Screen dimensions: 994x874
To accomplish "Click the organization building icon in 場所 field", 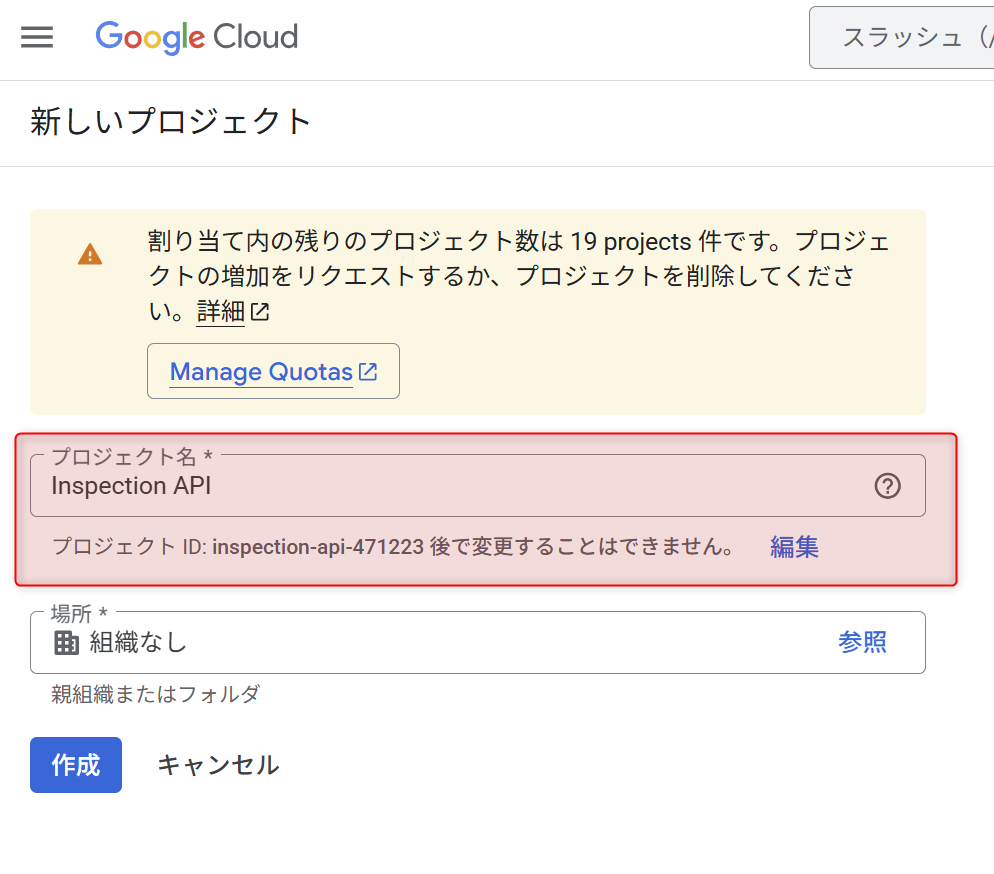I will pyautogui.click(x=64, y=642).
